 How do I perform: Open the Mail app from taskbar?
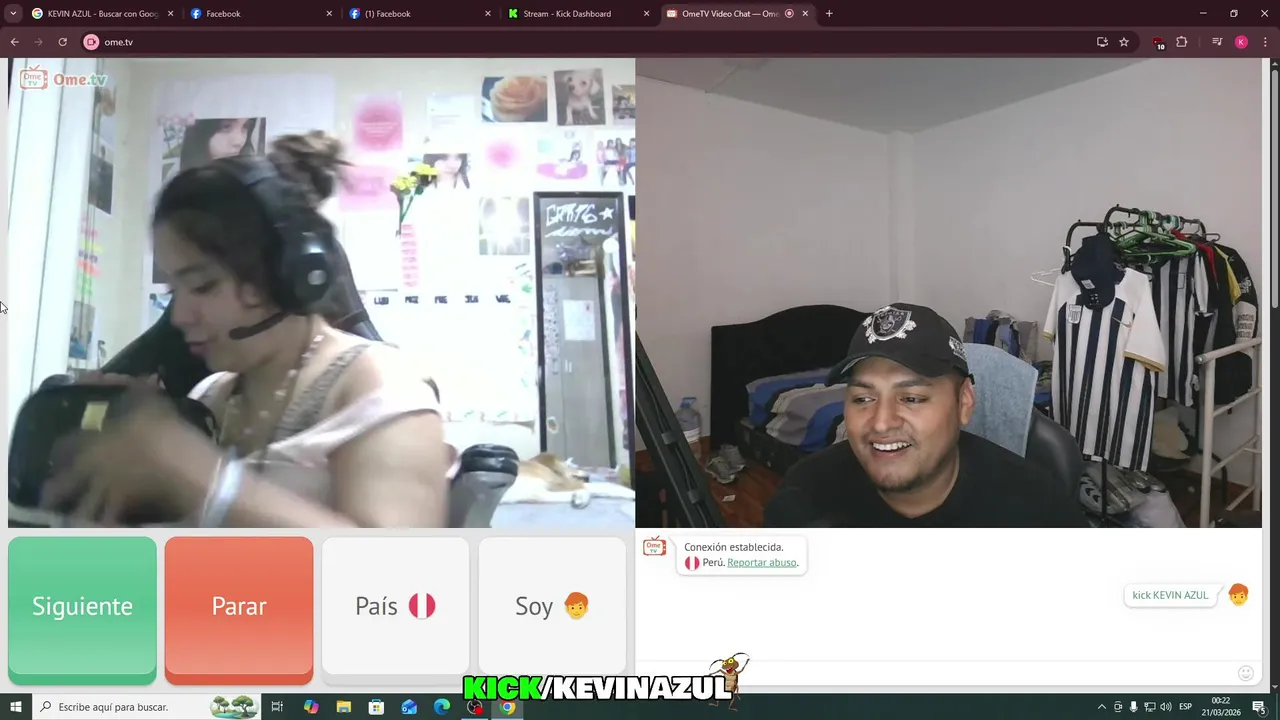(x=409, y=707)
